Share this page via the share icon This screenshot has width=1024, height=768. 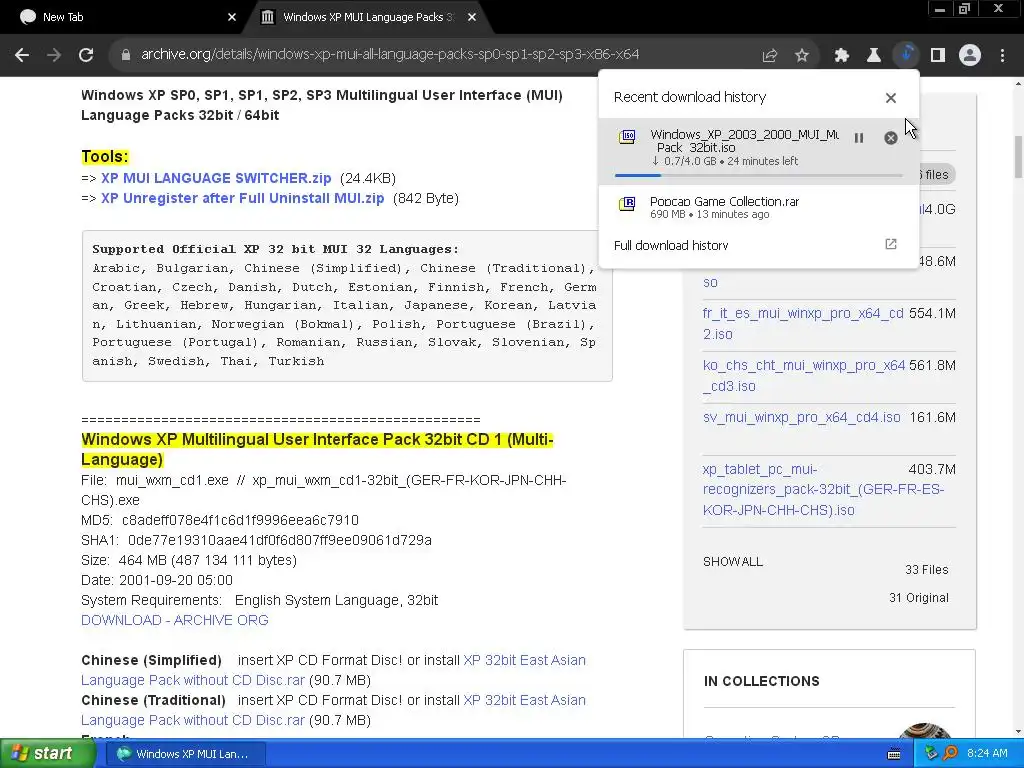click(770, 56)
